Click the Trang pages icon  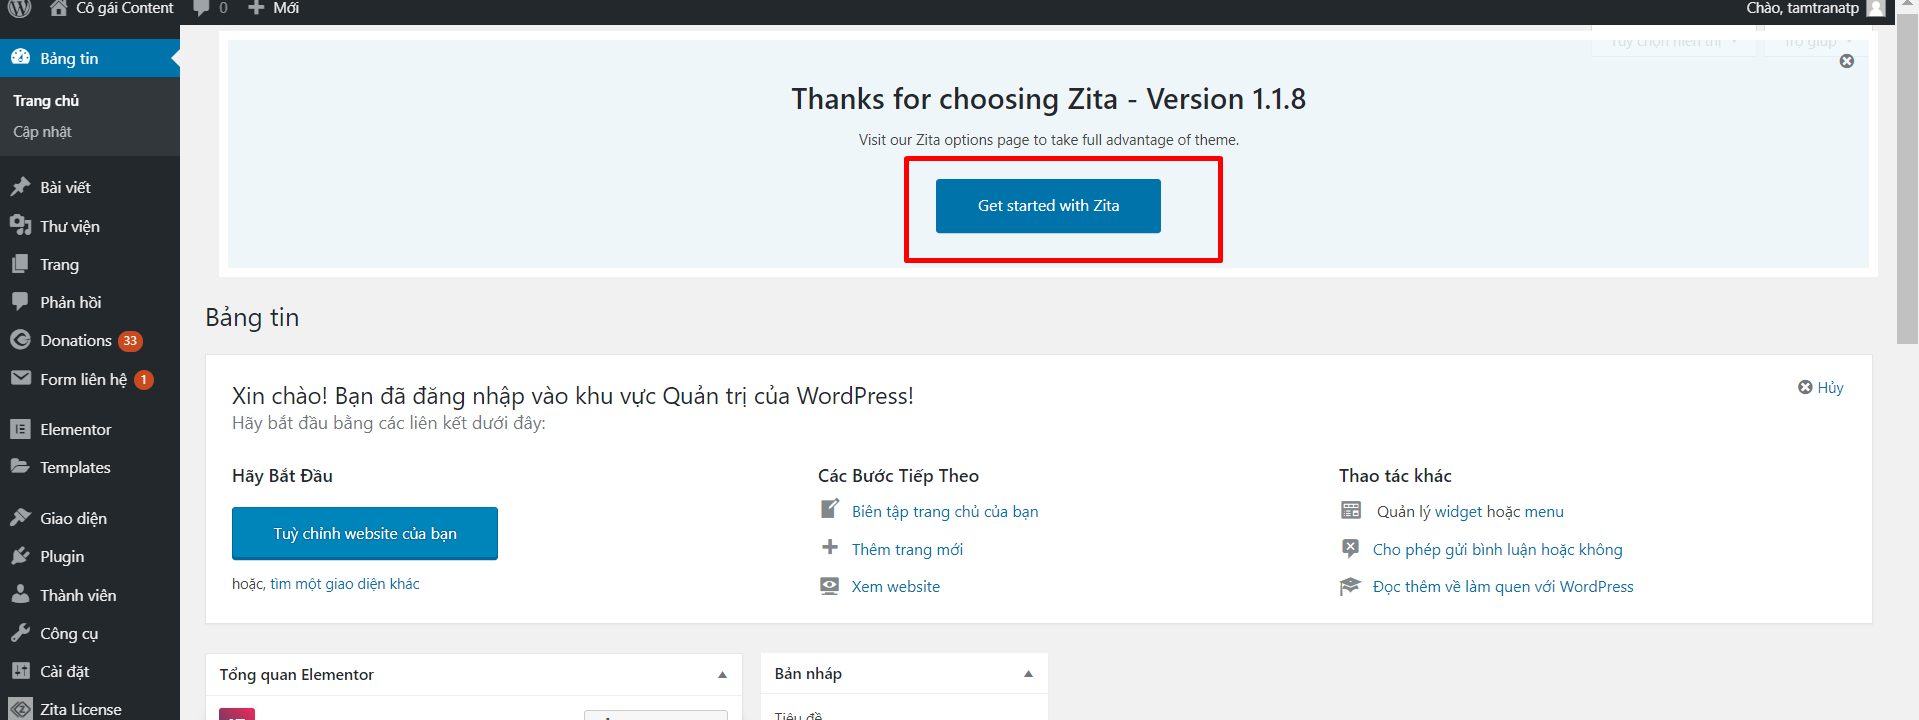pyautogui.click(x=20, y=263)
